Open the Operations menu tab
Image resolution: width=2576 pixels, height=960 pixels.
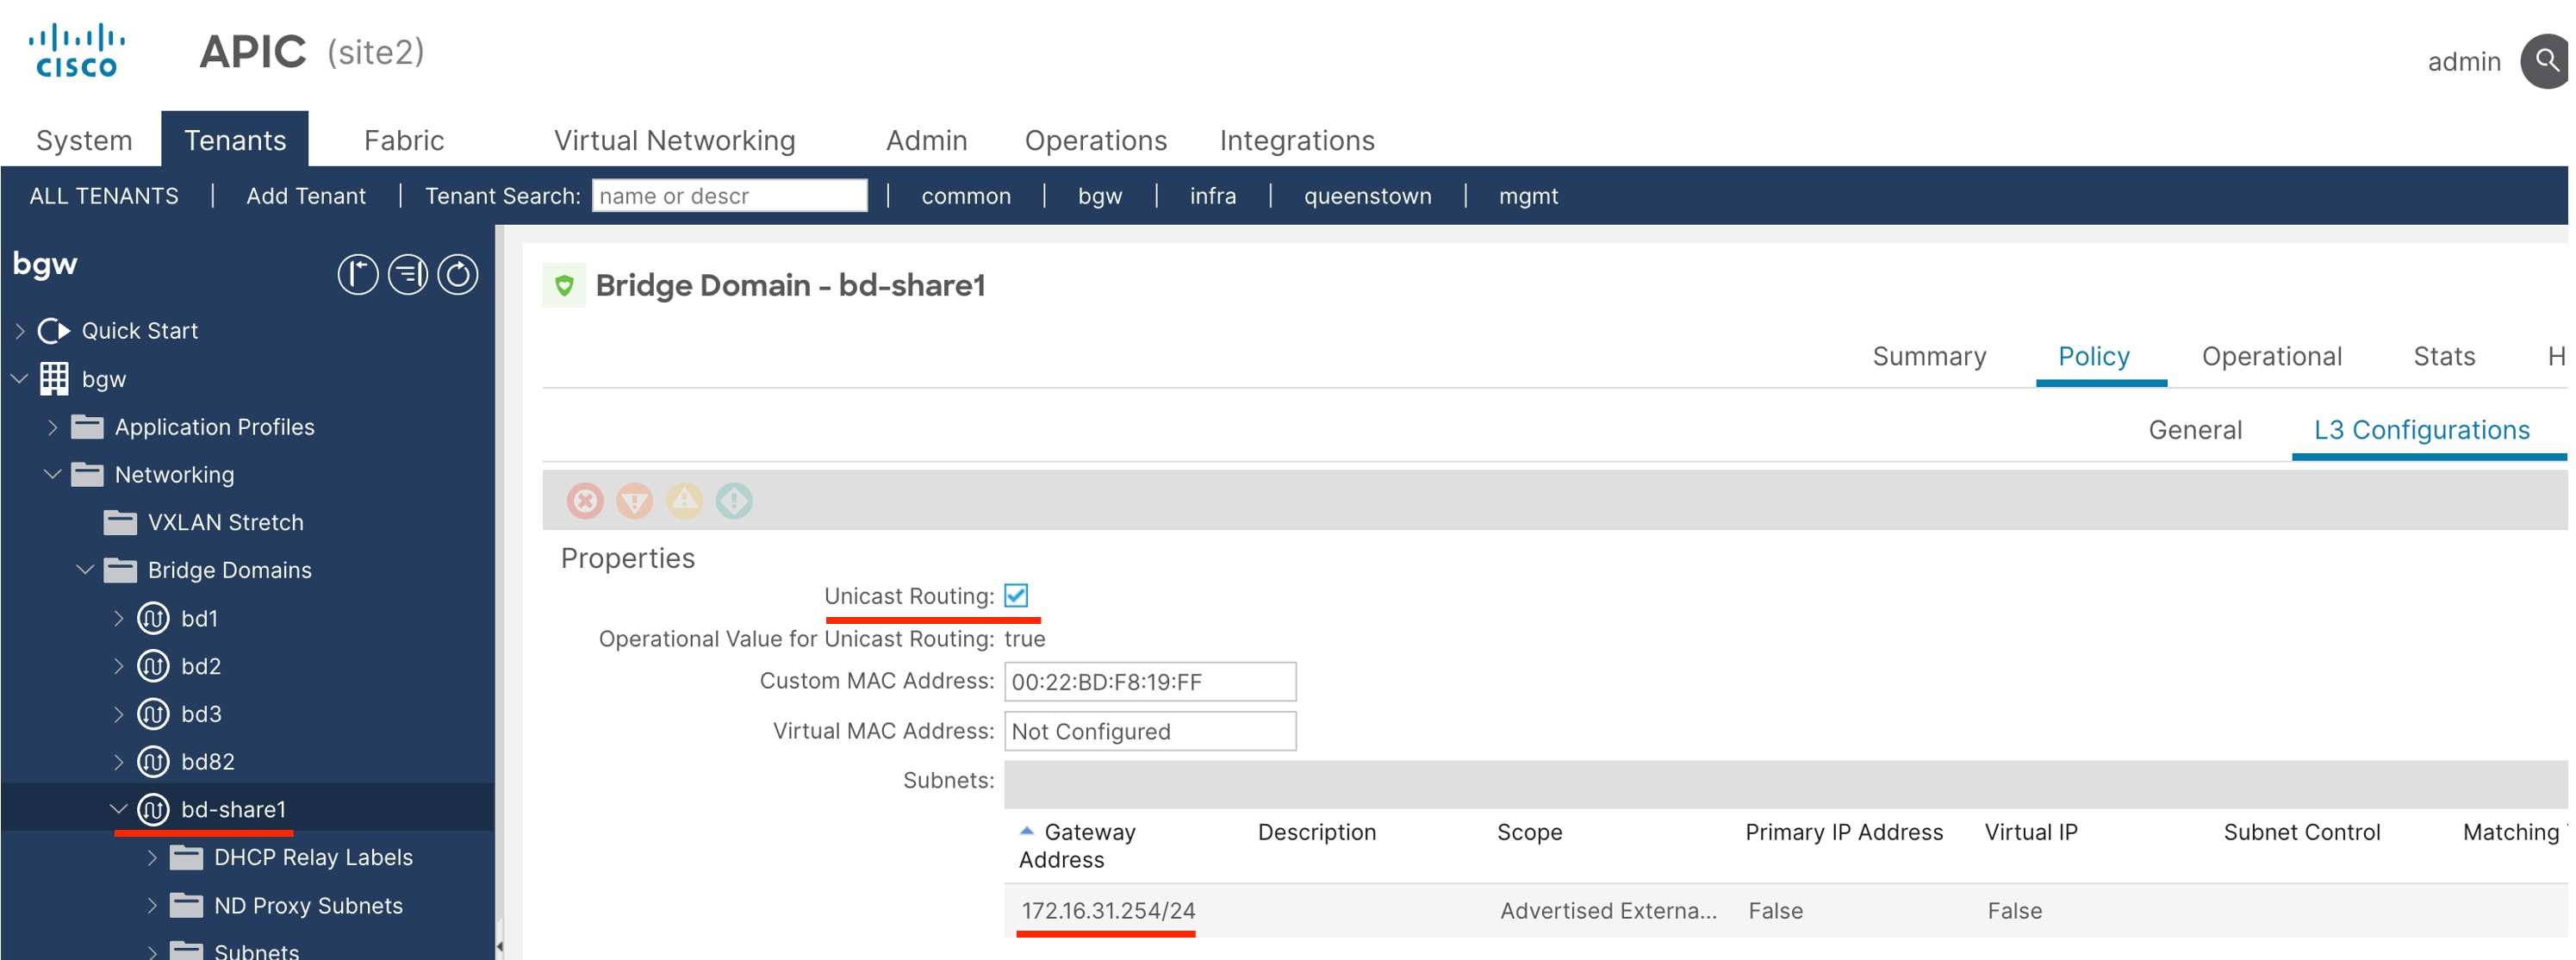click(1096, 140)
